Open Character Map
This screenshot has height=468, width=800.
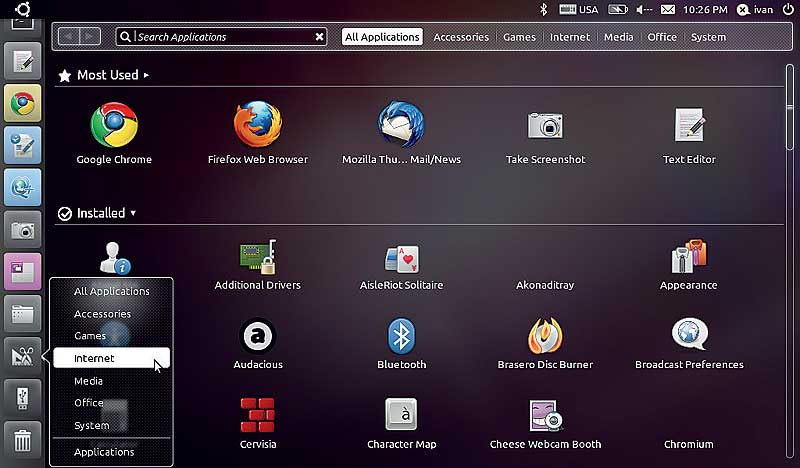pos(401,424)
